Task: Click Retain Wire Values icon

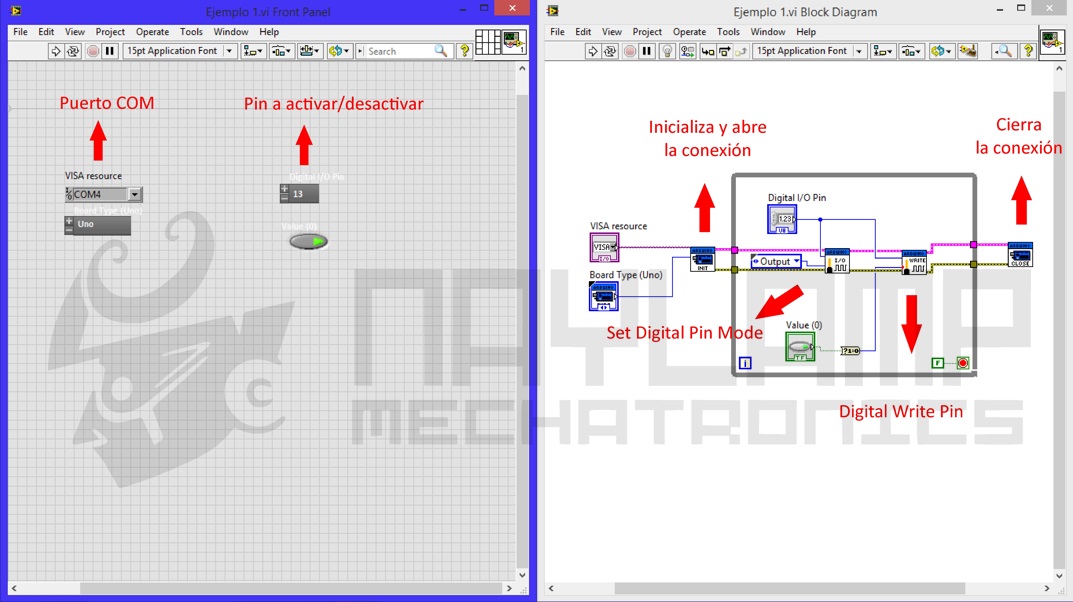Action: [x=688, y=51]
